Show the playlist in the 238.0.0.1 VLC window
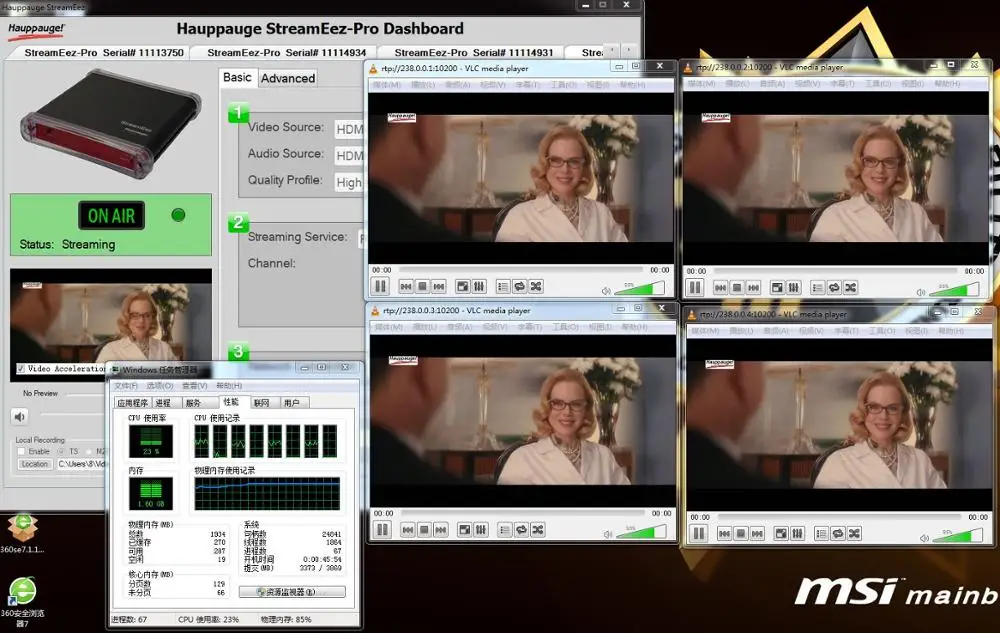The height and width of the screenshot is (633, 1000). coord(503,287)
